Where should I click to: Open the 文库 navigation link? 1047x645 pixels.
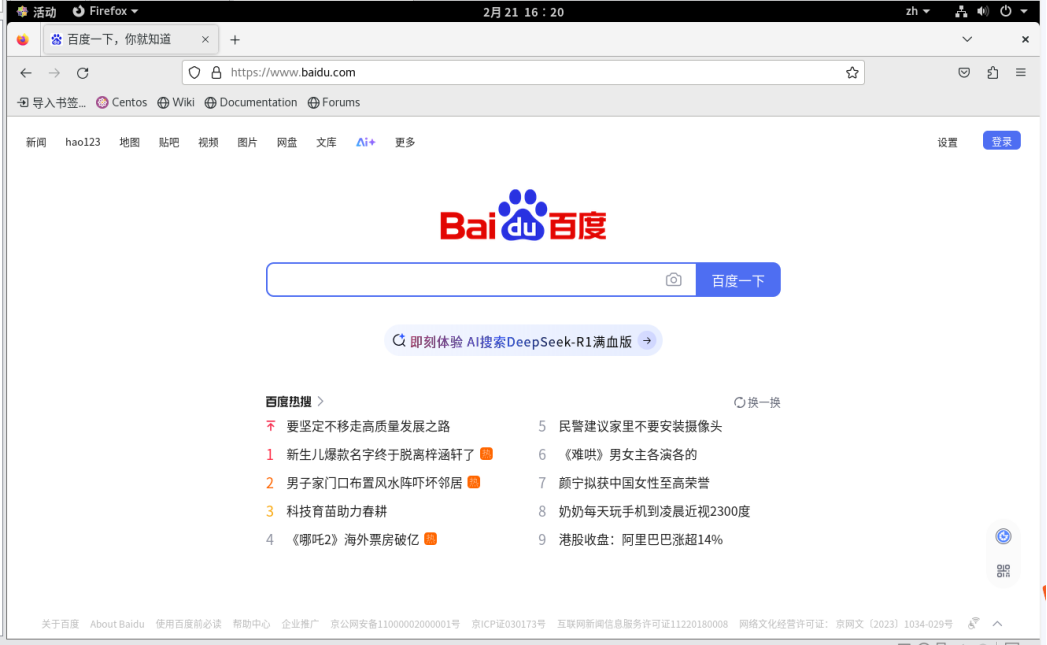click(x=327, y=142)
